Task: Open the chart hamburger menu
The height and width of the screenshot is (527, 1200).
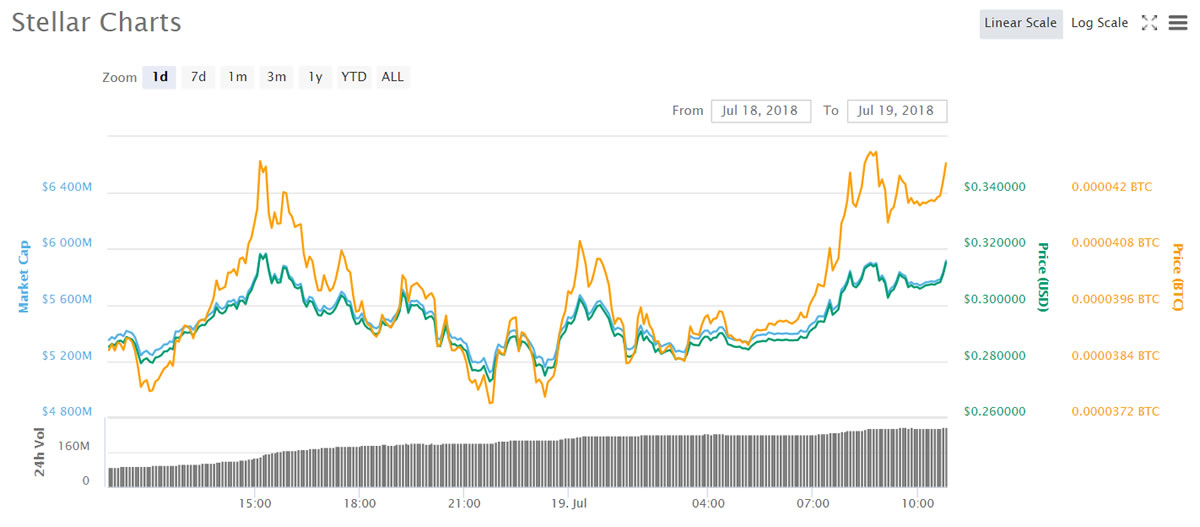Action: [1176, 22]
